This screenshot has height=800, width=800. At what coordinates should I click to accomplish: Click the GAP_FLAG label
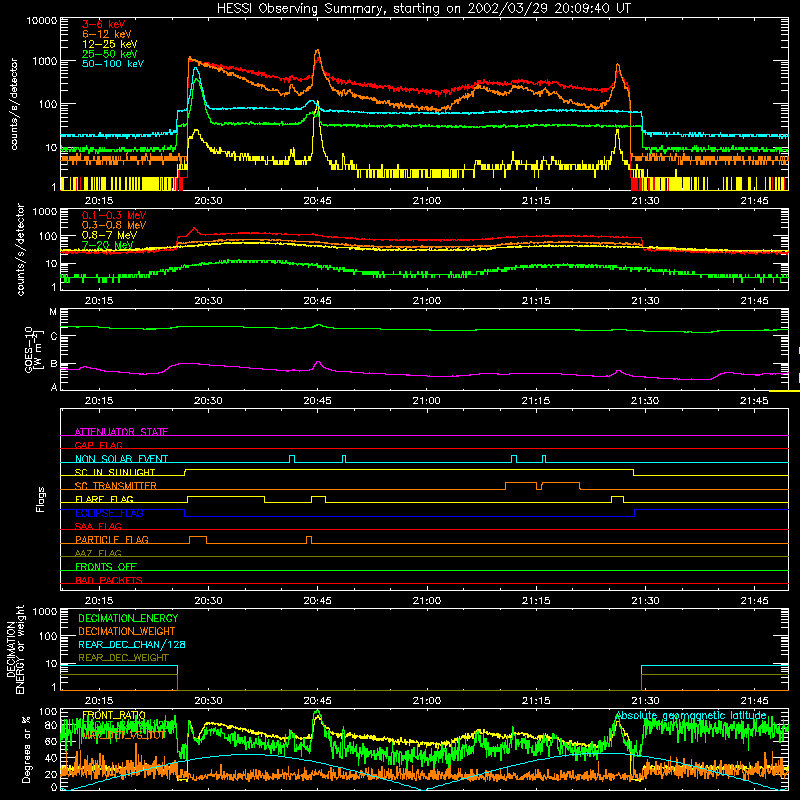pos(98,445)
